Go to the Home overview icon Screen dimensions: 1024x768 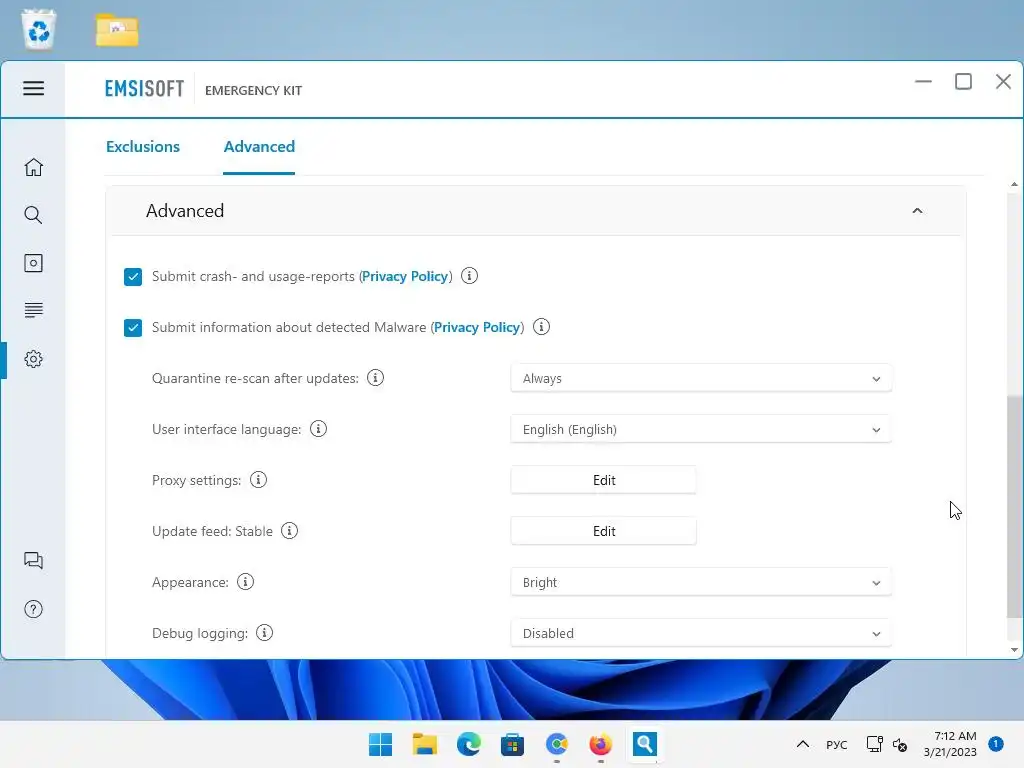(33, 167)
